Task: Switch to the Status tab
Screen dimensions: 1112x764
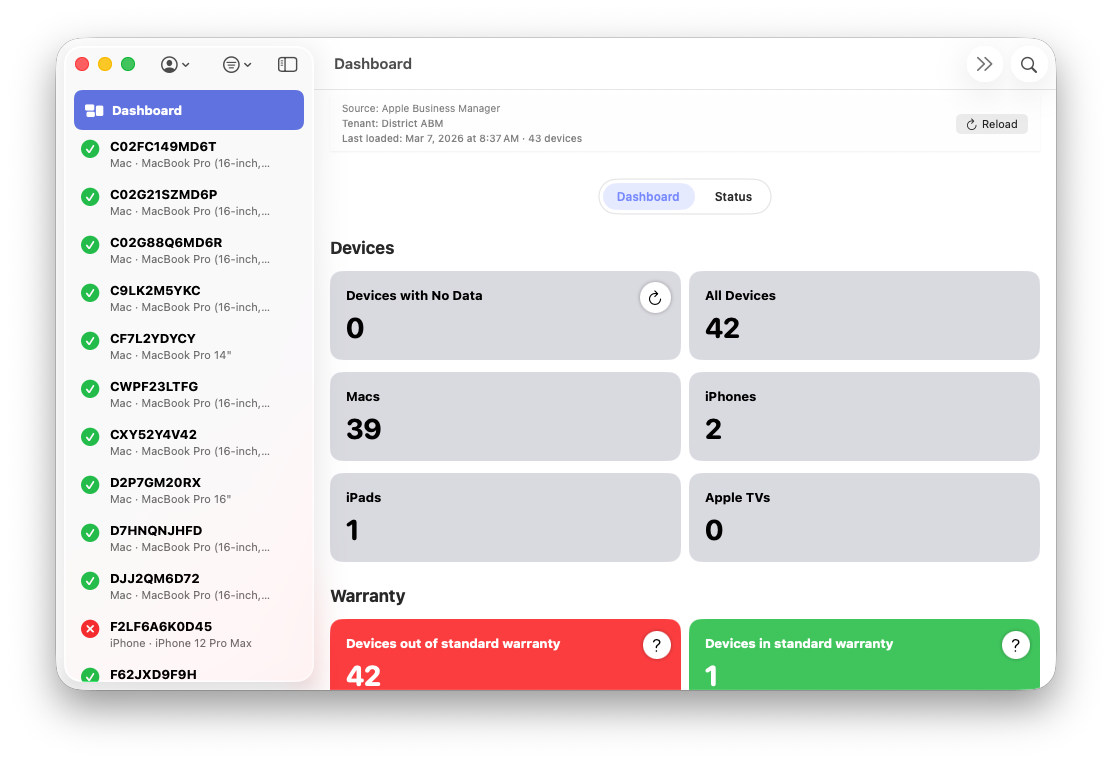Action: click(733, 196)
